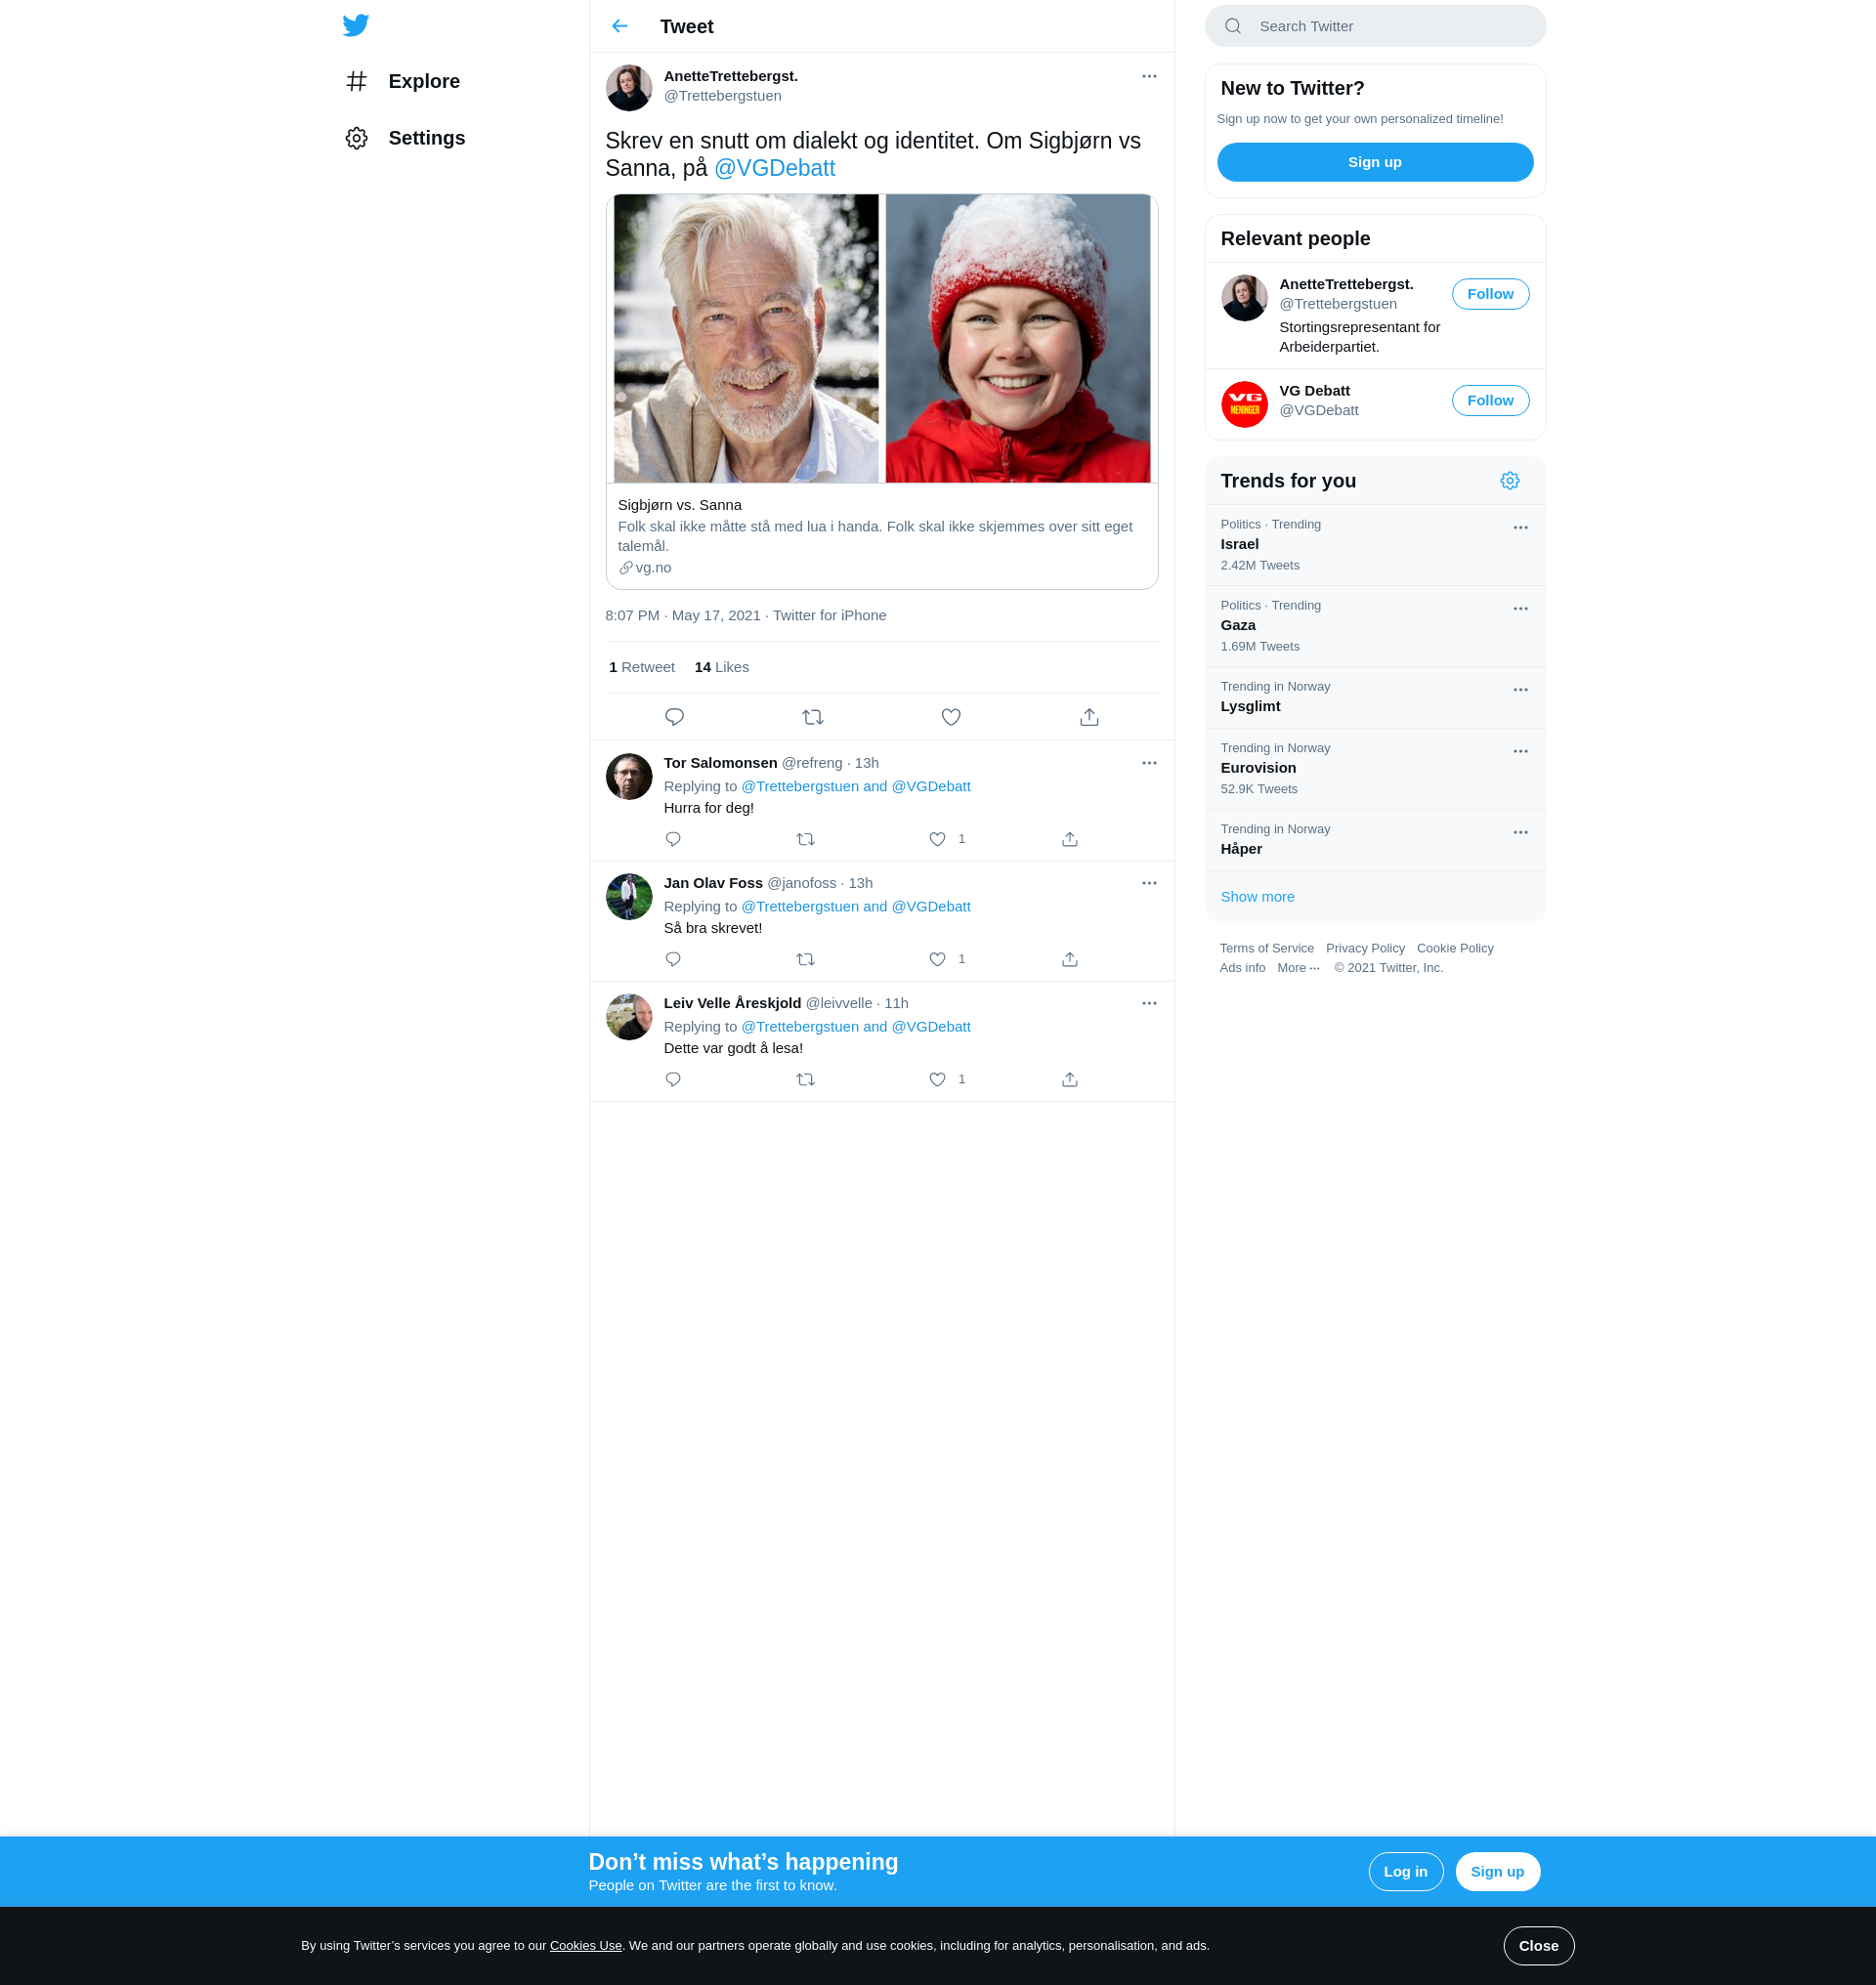Click @VGDebatt mention in the tweet text
1876x1985 pixels.
[774, 168]
